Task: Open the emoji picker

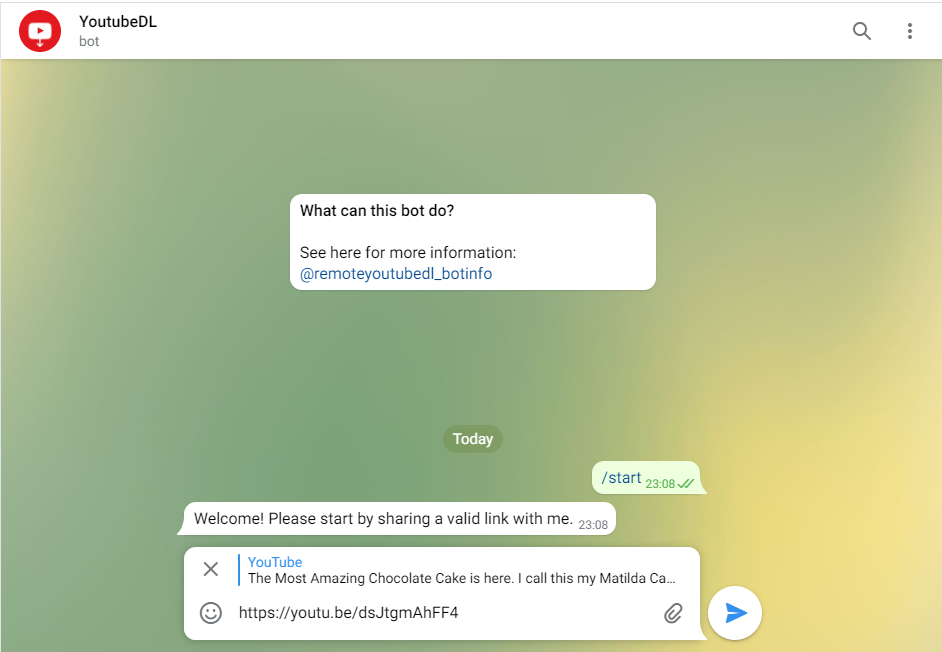Action: tap(211, 613)
